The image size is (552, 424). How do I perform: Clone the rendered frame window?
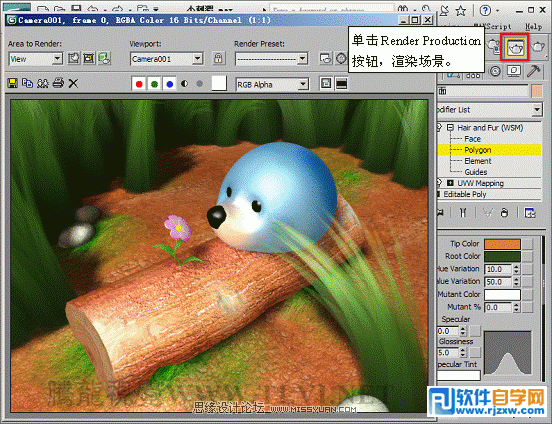tap(43, 83)
